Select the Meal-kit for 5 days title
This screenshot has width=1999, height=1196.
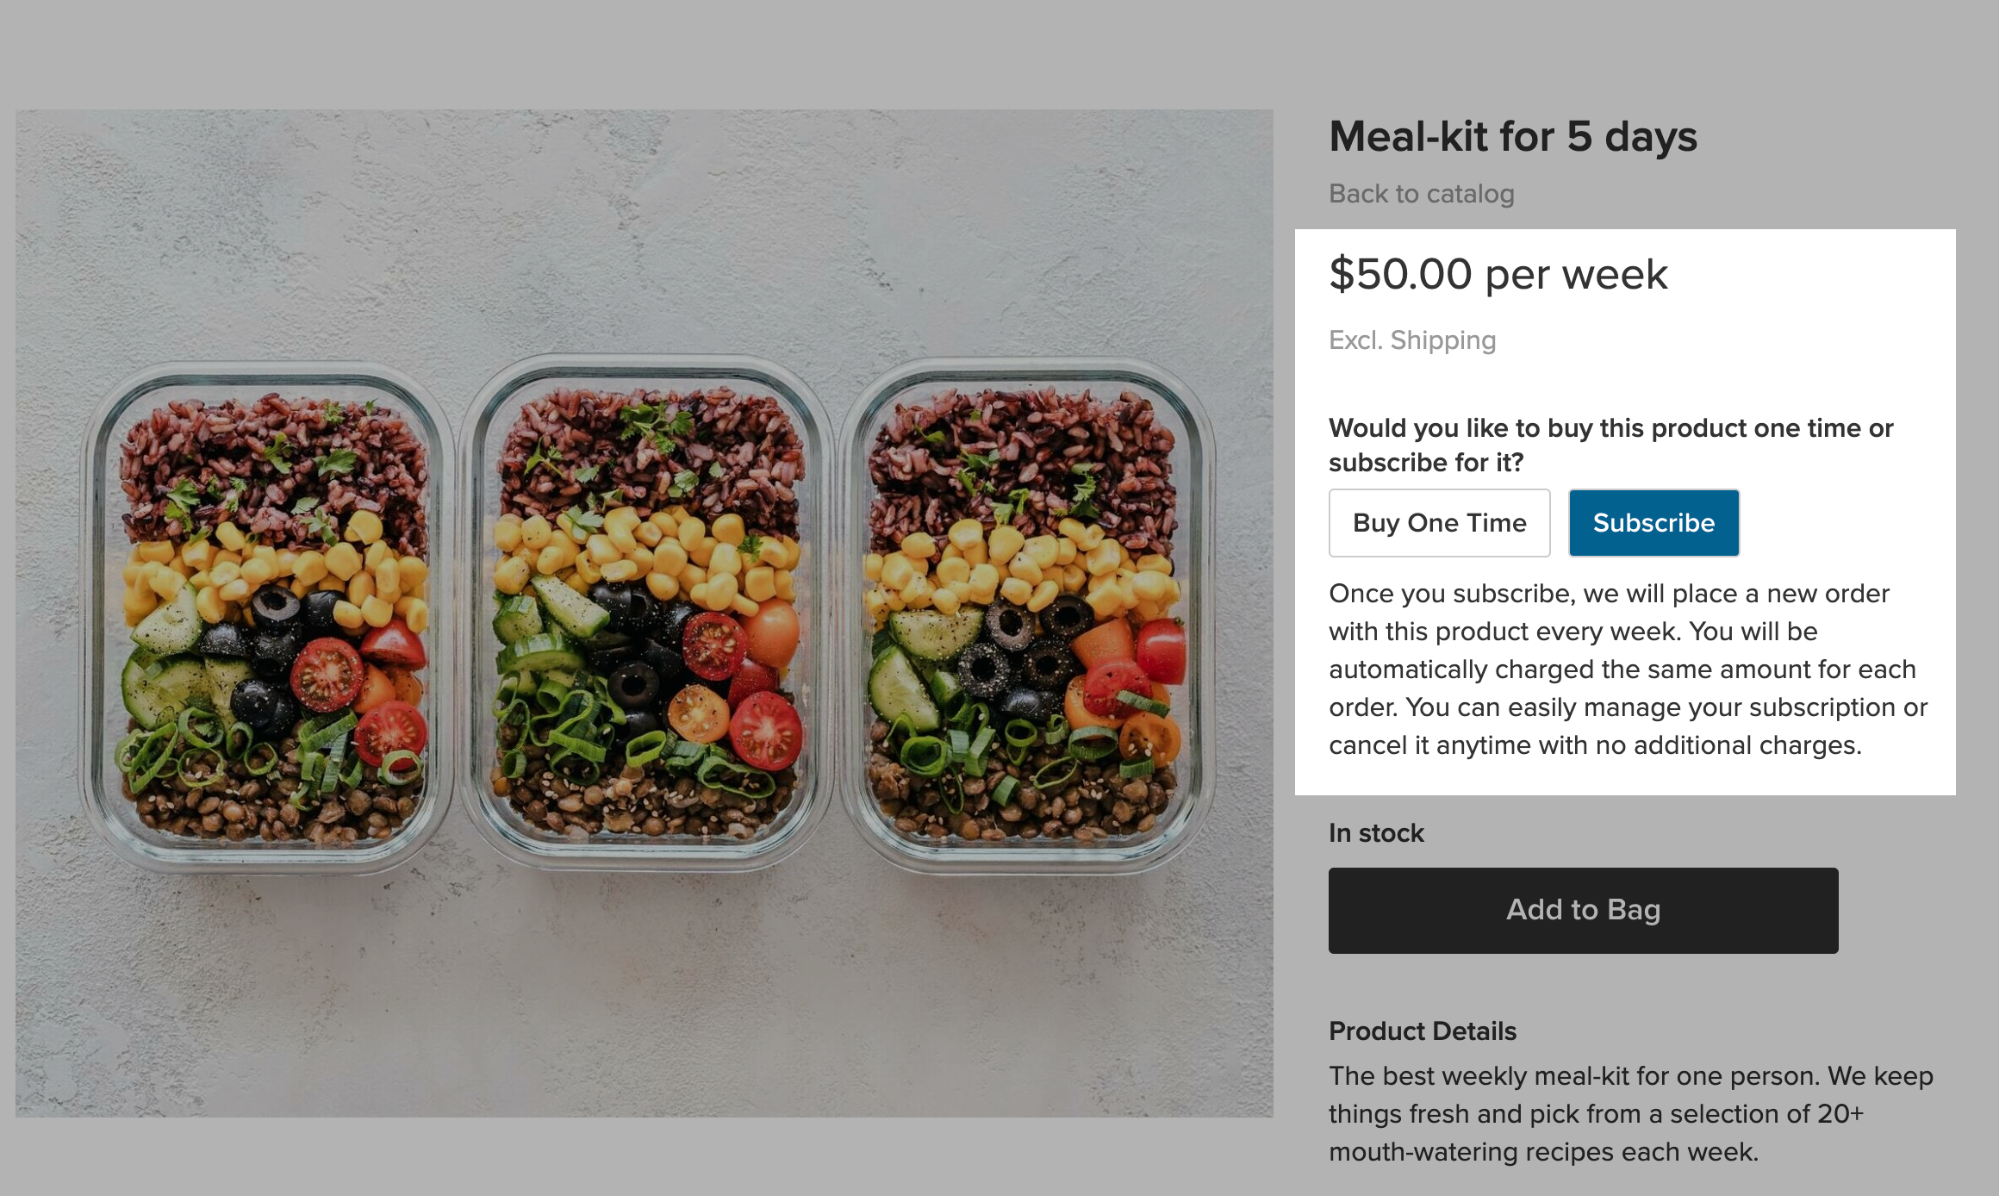(1512, 136)
